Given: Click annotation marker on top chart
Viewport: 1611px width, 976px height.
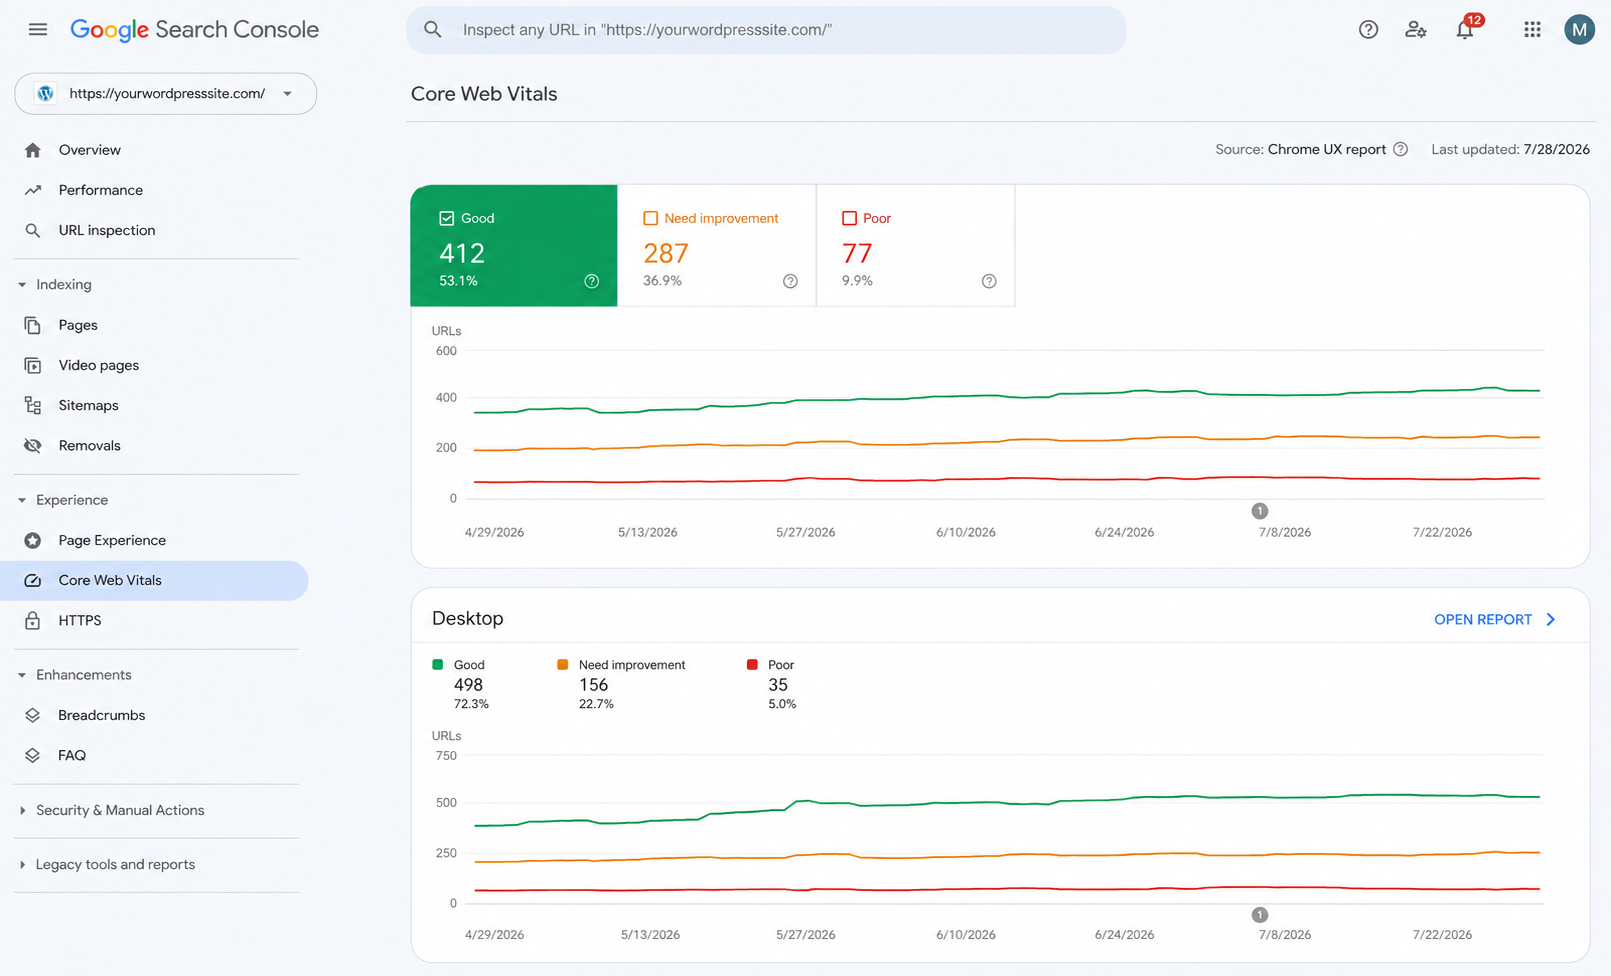Looking at the screenshot, I should tap(1260, 511).
